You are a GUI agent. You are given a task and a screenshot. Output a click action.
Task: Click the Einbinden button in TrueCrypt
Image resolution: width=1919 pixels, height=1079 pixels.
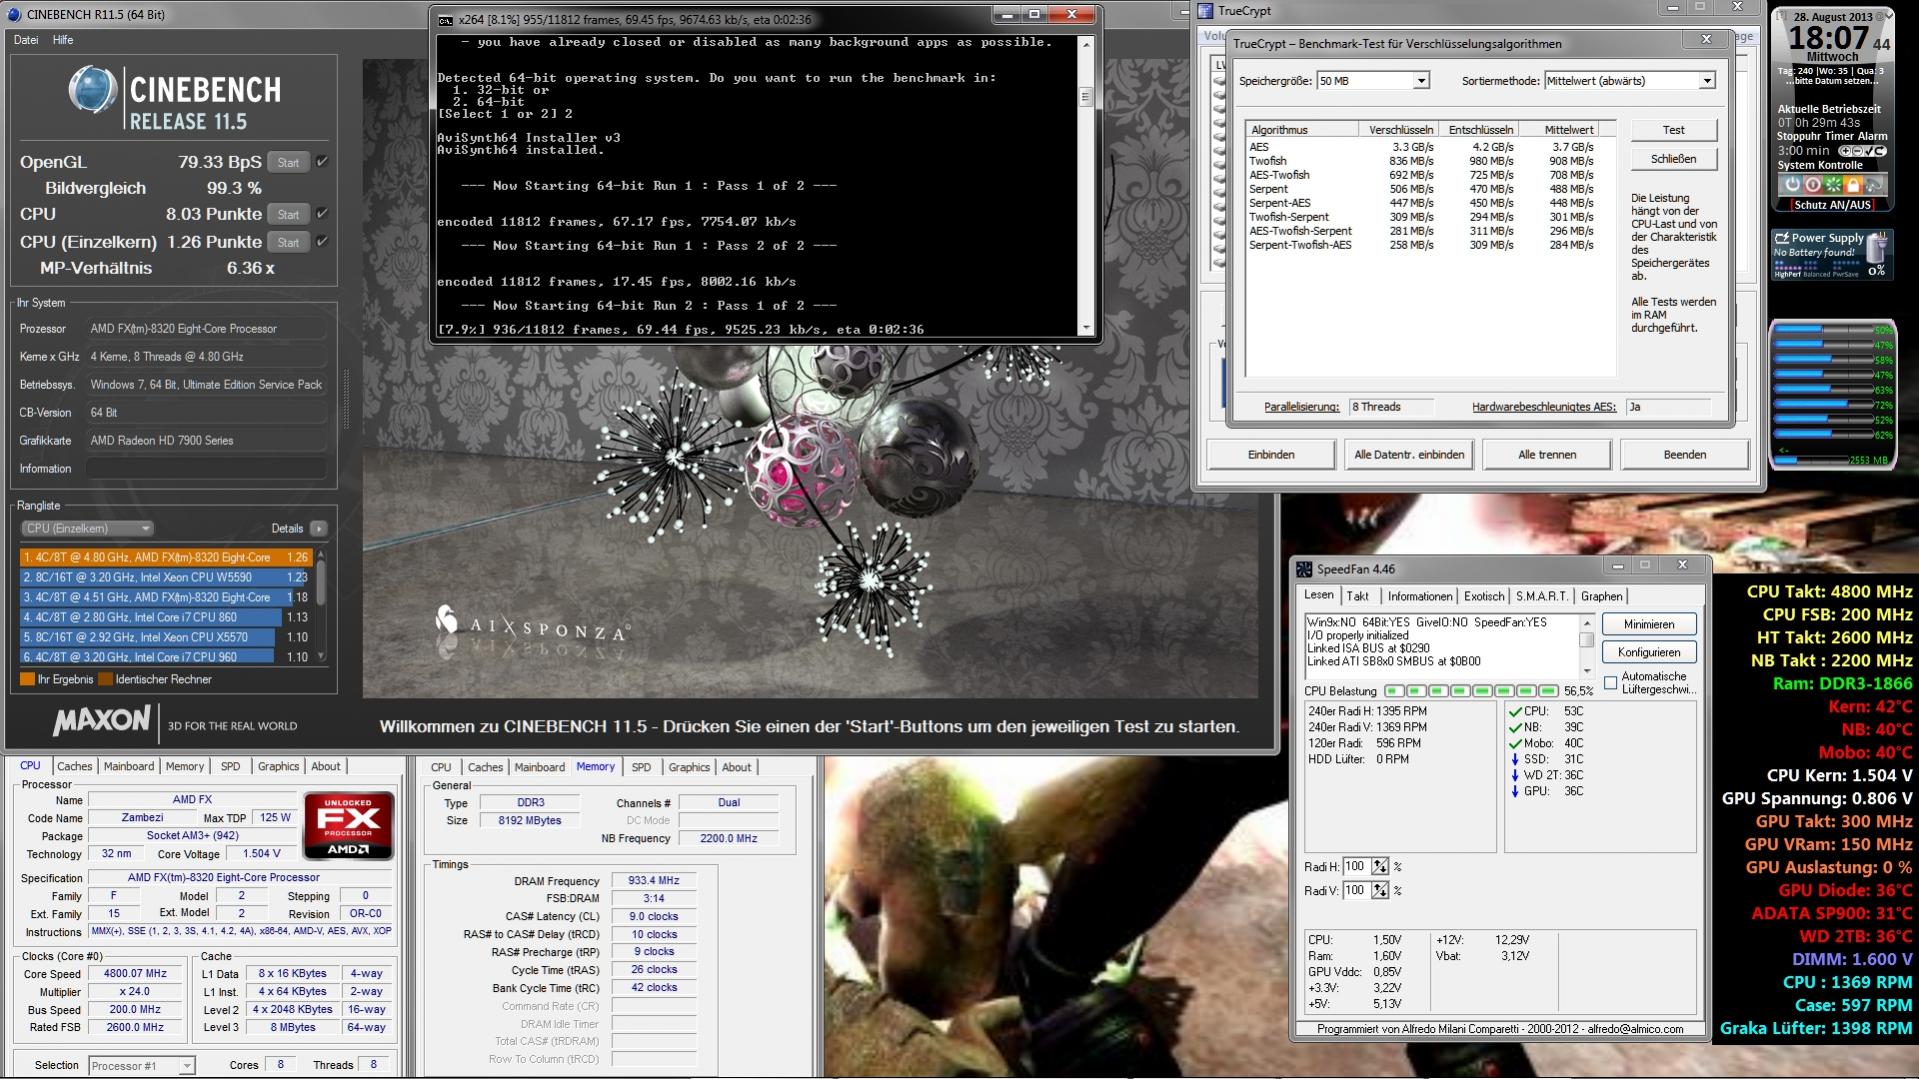1271,455
